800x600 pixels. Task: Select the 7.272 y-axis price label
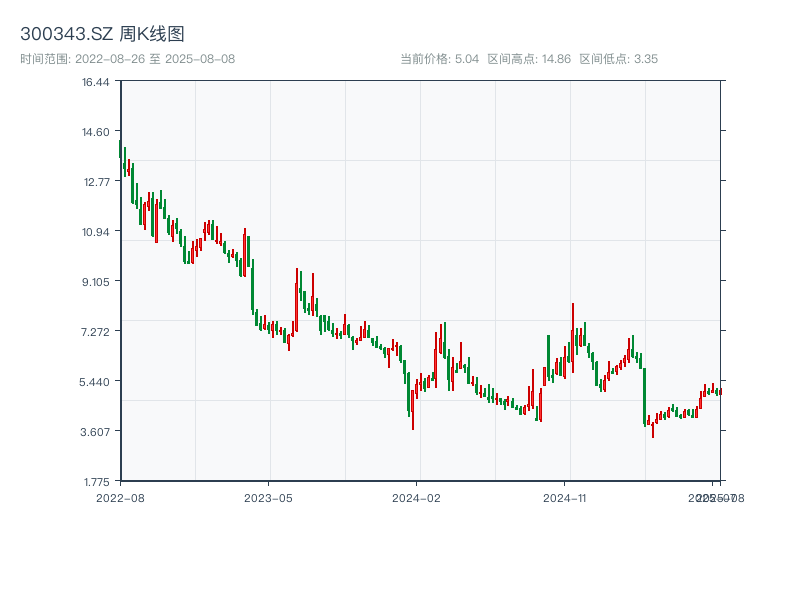point(96,332)
